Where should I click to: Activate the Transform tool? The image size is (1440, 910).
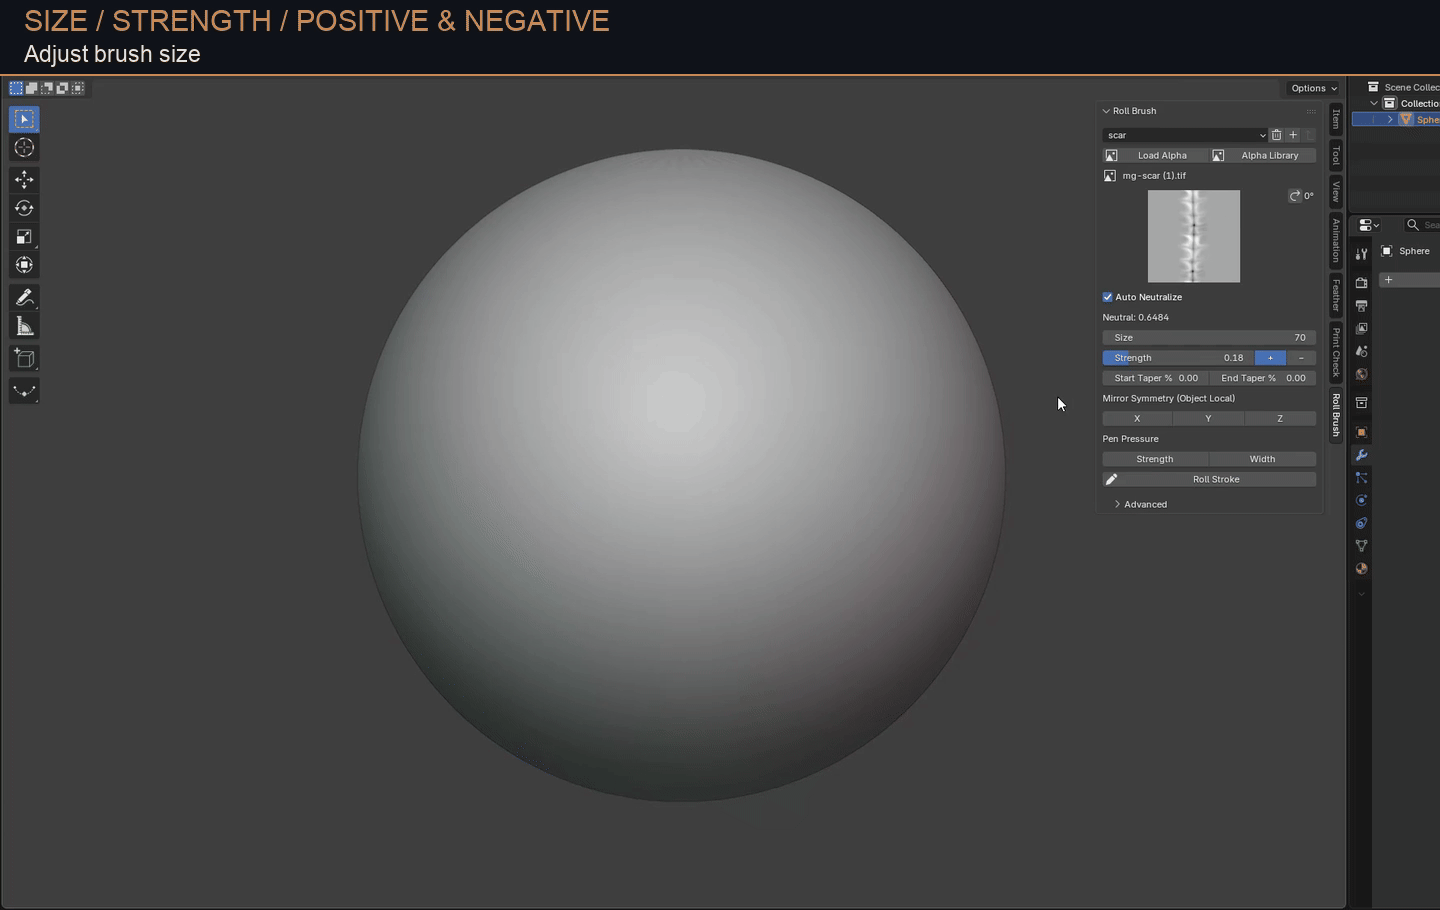pyautogui.click(x=24, y=265)
